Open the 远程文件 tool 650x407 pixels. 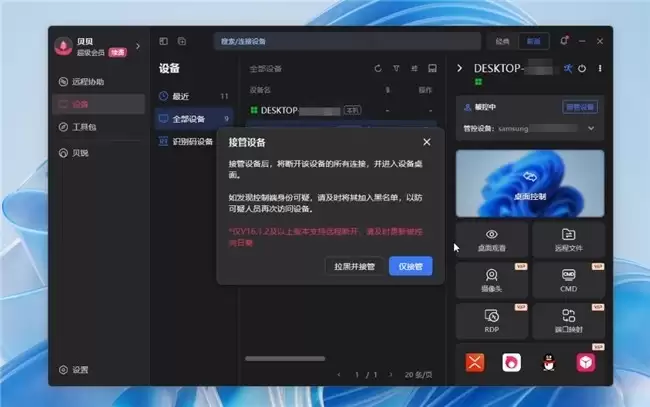pyautogui.click(x=568, y=238)
